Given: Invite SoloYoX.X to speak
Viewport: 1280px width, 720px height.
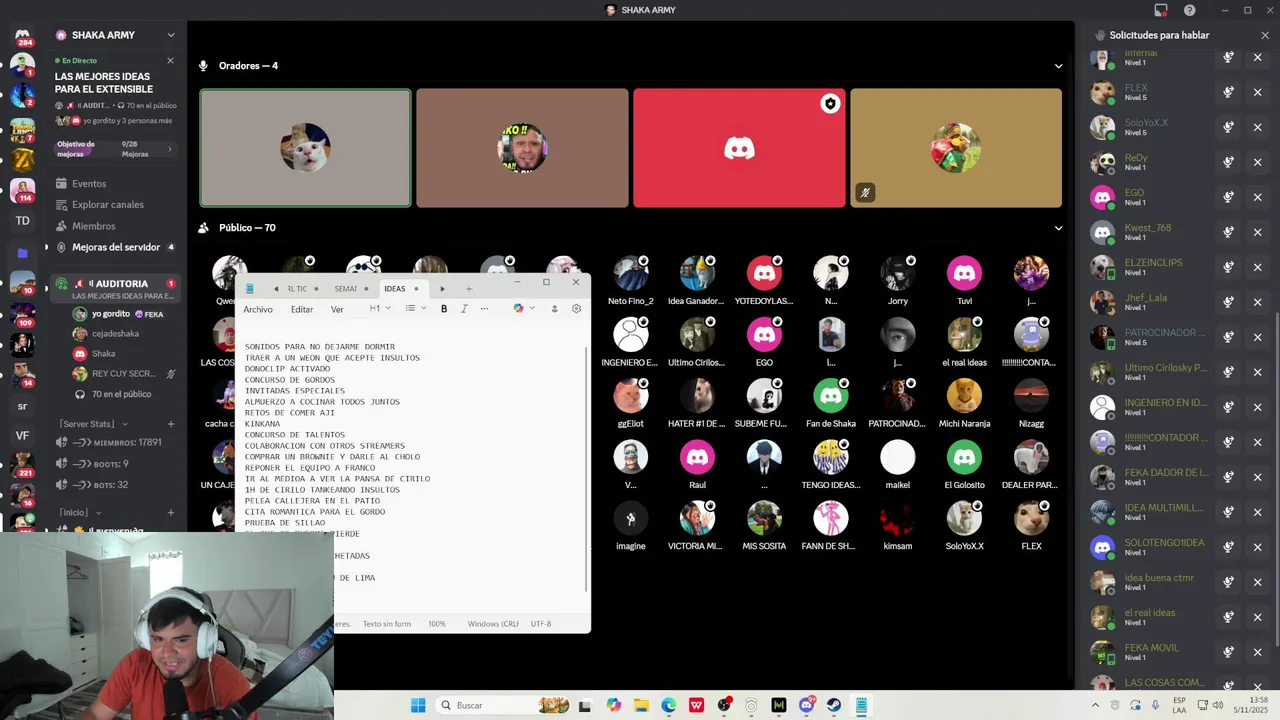Looking at the screenshot, I should (1228, 127).
